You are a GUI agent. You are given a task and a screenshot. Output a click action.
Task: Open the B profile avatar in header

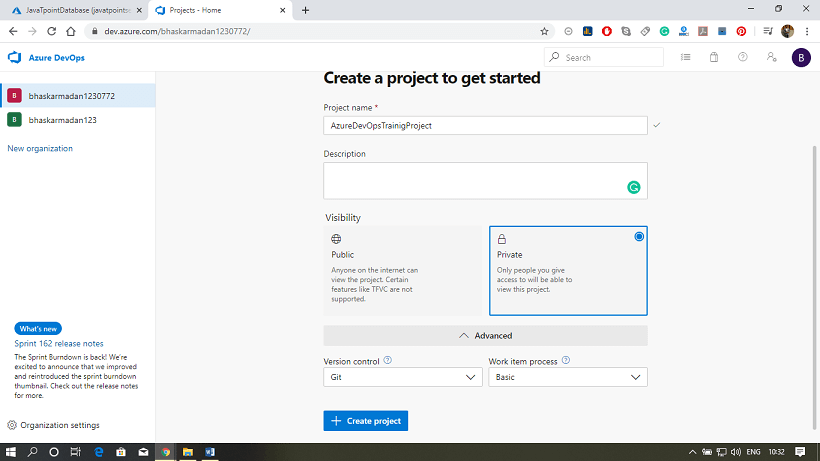(801, 57)
